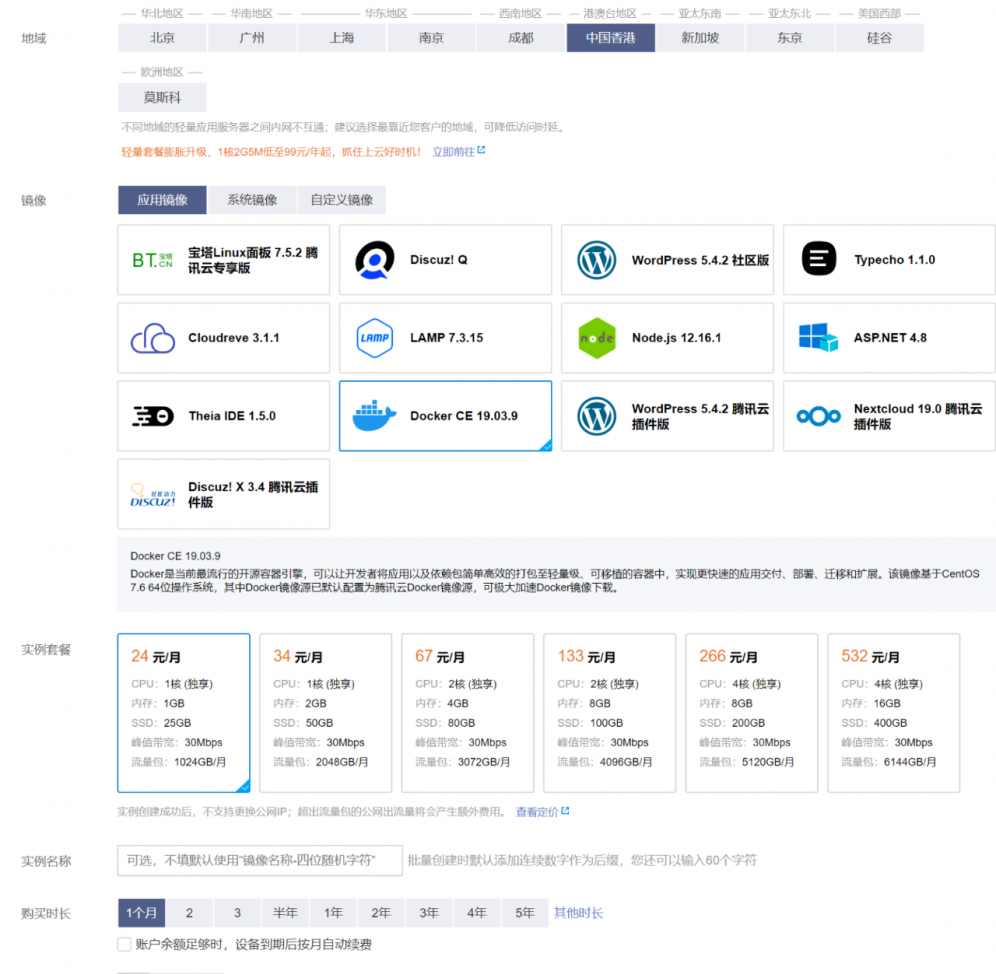
Task: Open the 立即前往 promotion link
Action: pos(454,152)
